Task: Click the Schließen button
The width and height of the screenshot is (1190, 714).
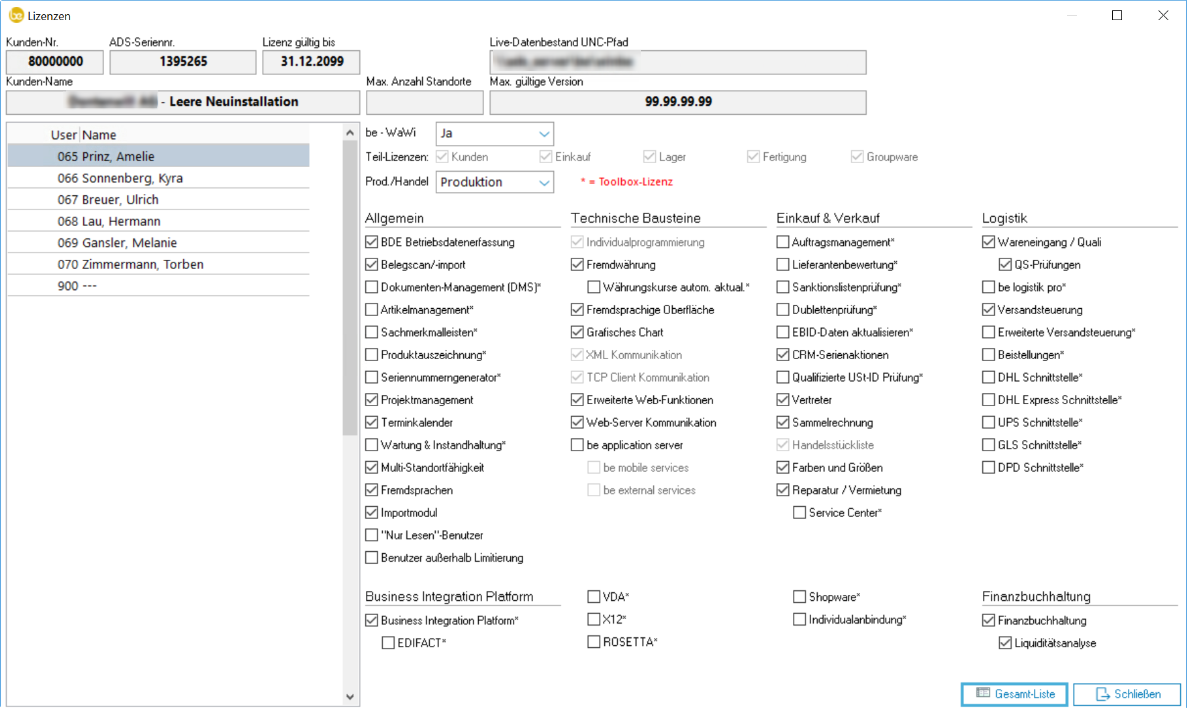Action: 1127,694
